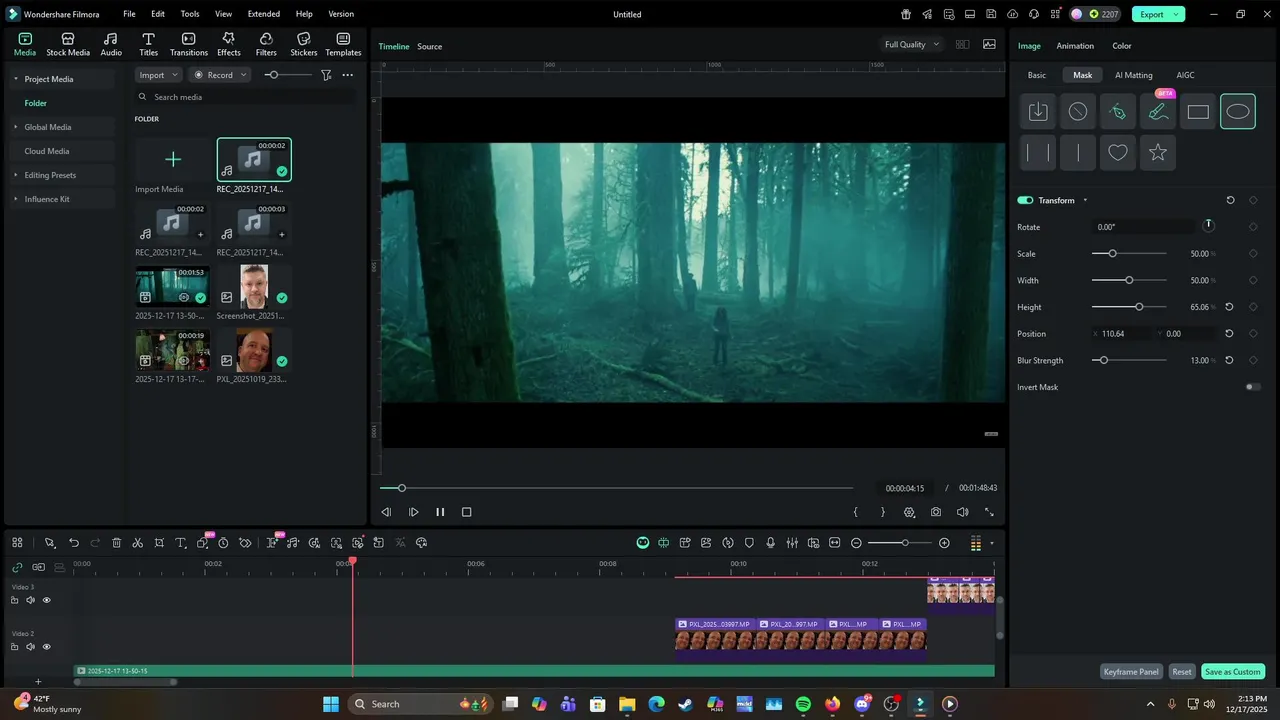Image resolution: width=1280 pixels, height=720 pixels.
Task: Open the timeline layout grid icon
Action: [x=17, y=543]
